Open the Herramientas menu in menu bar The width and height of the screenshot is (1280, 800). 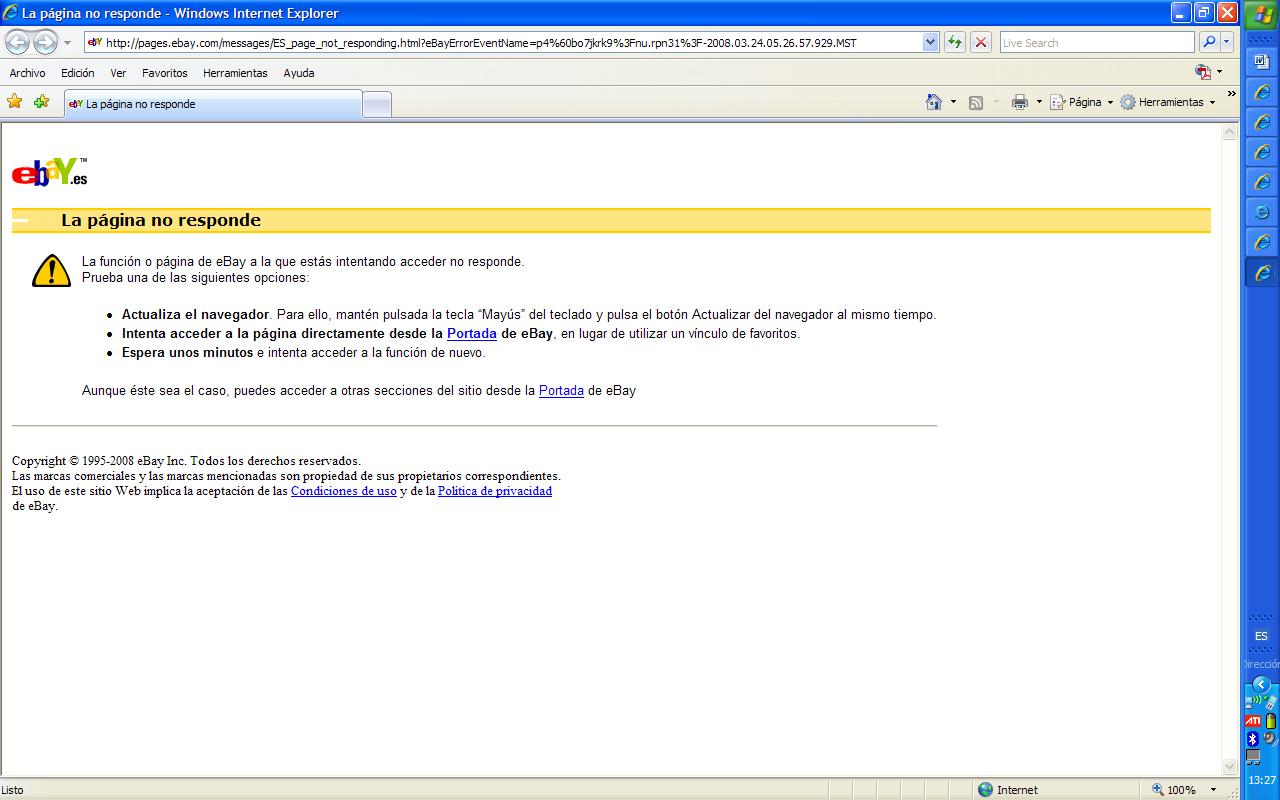pos(235,73)
